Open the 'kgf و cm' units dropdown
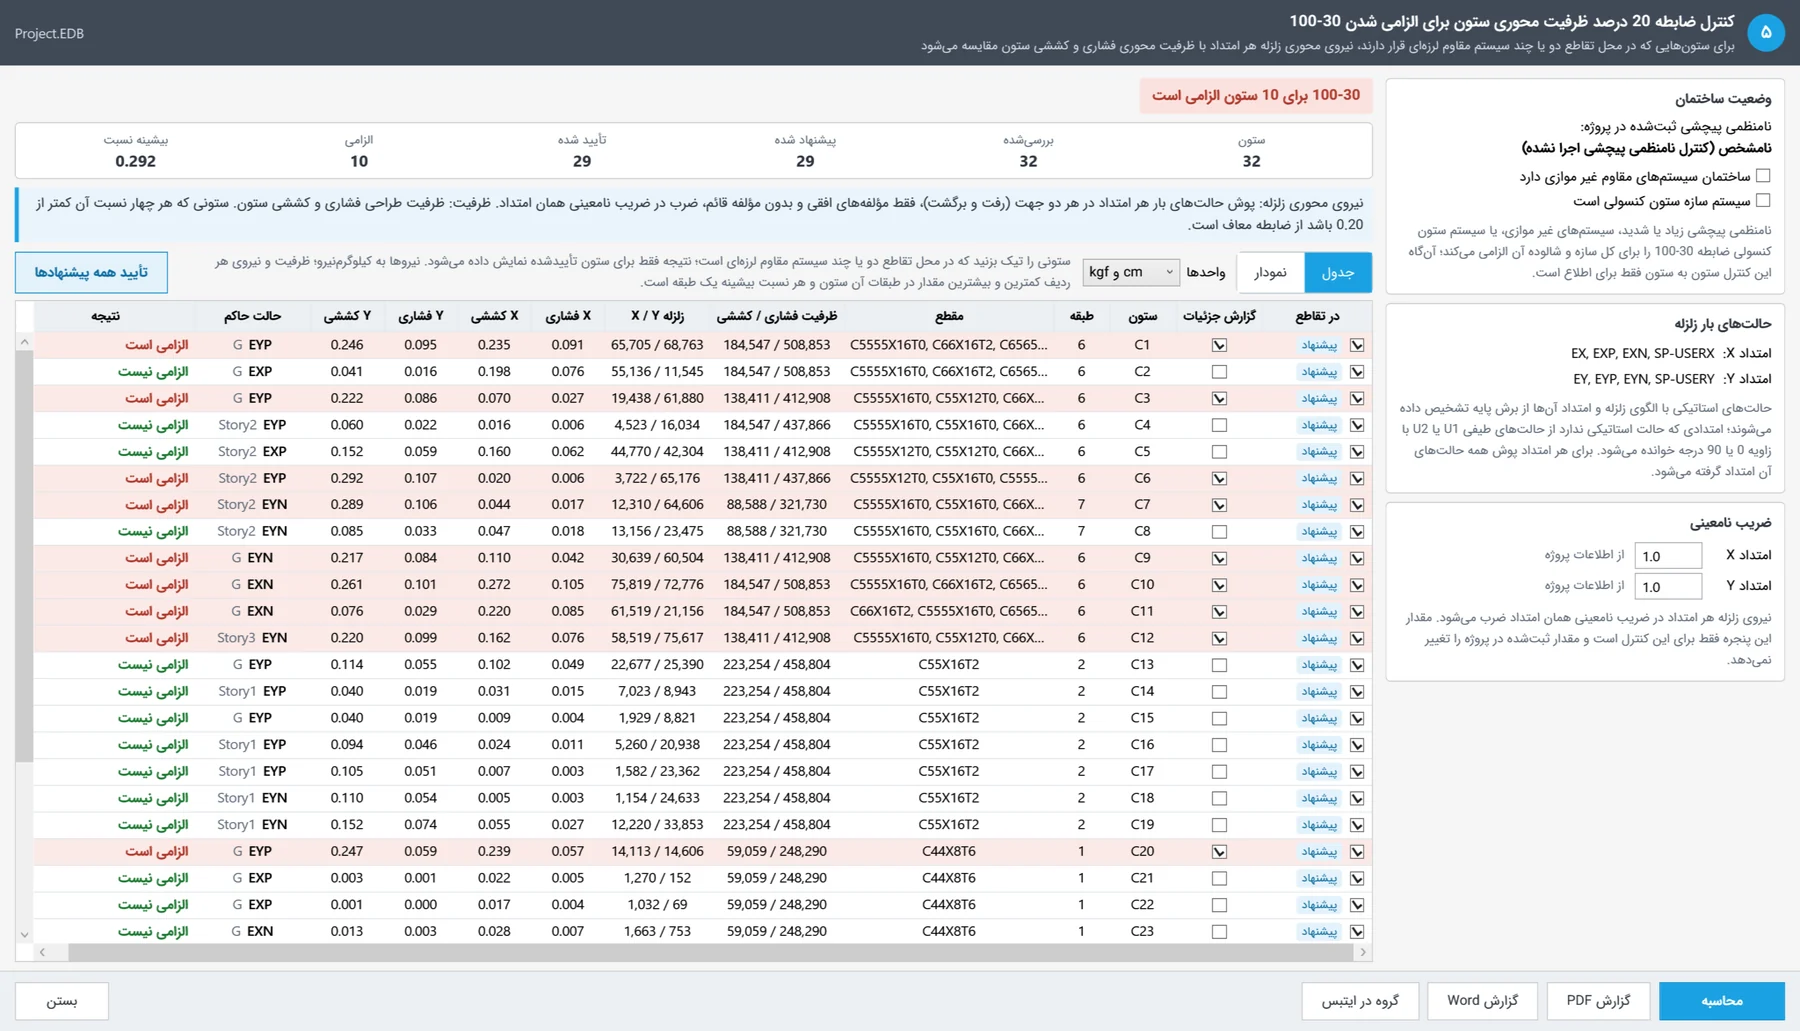 pyautogui.click(x=1131, y=272)
